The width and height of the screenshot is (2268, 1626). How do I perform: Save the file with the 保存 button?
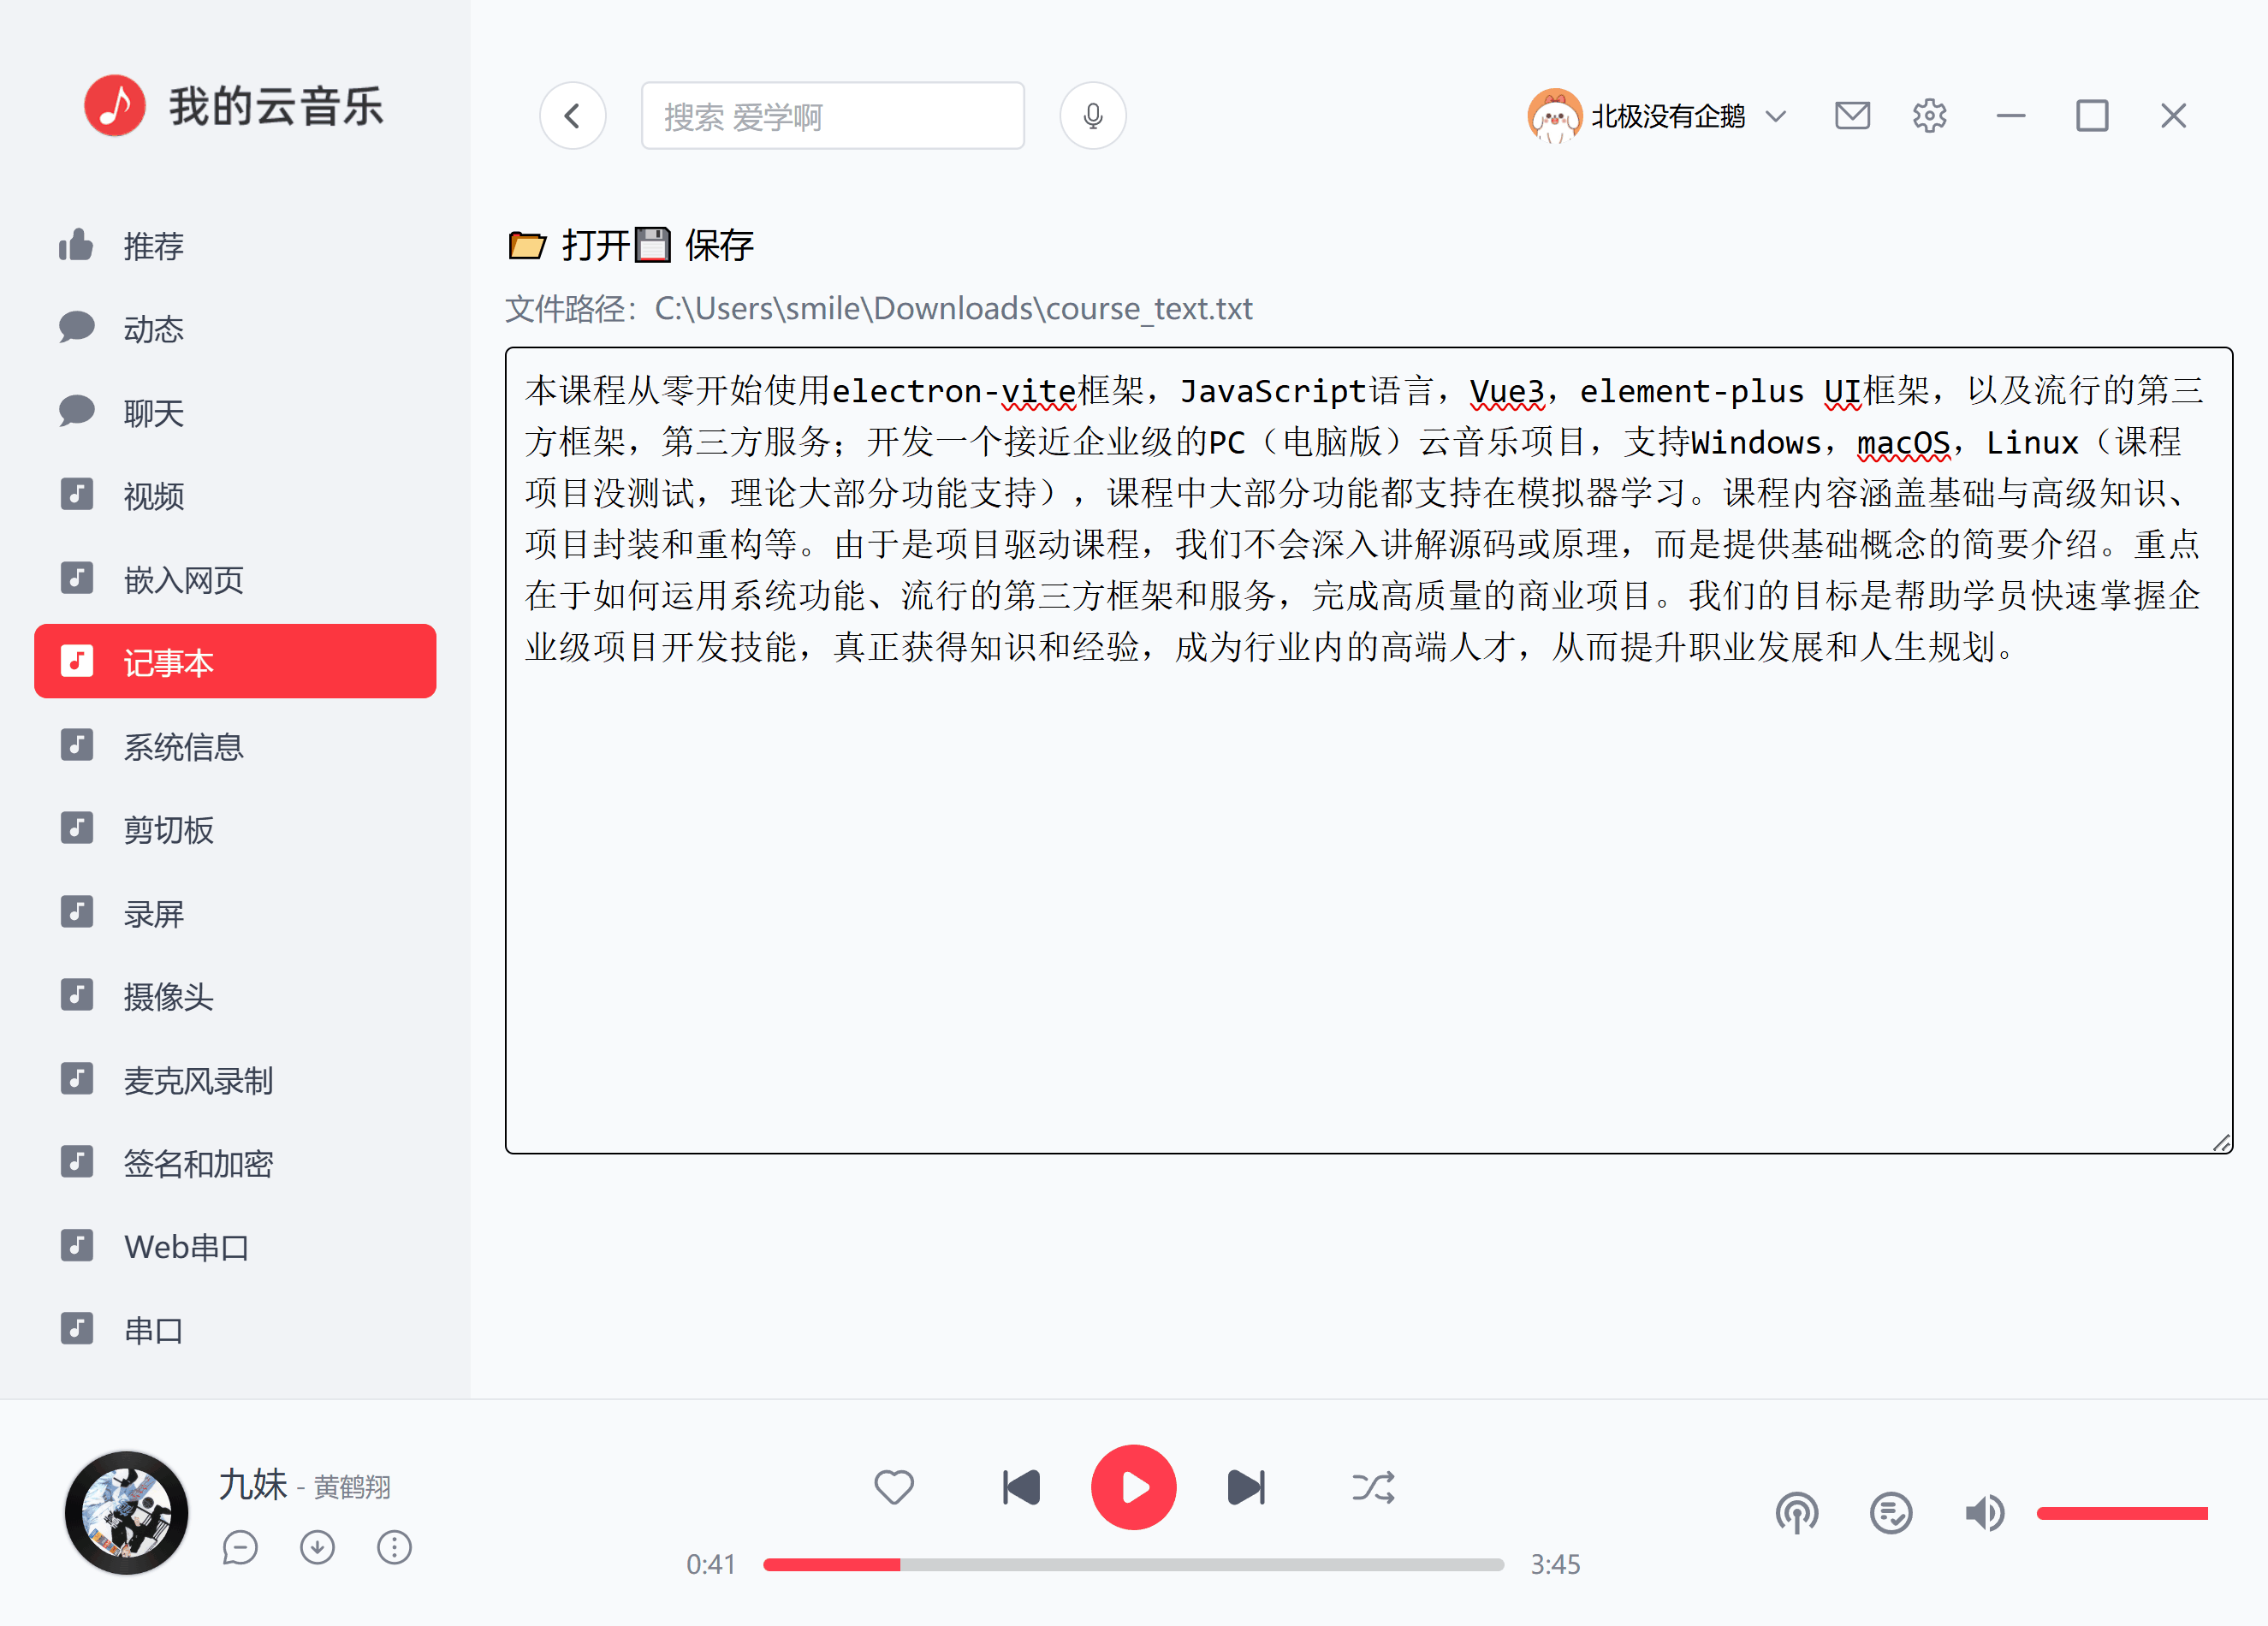point(695,245)
